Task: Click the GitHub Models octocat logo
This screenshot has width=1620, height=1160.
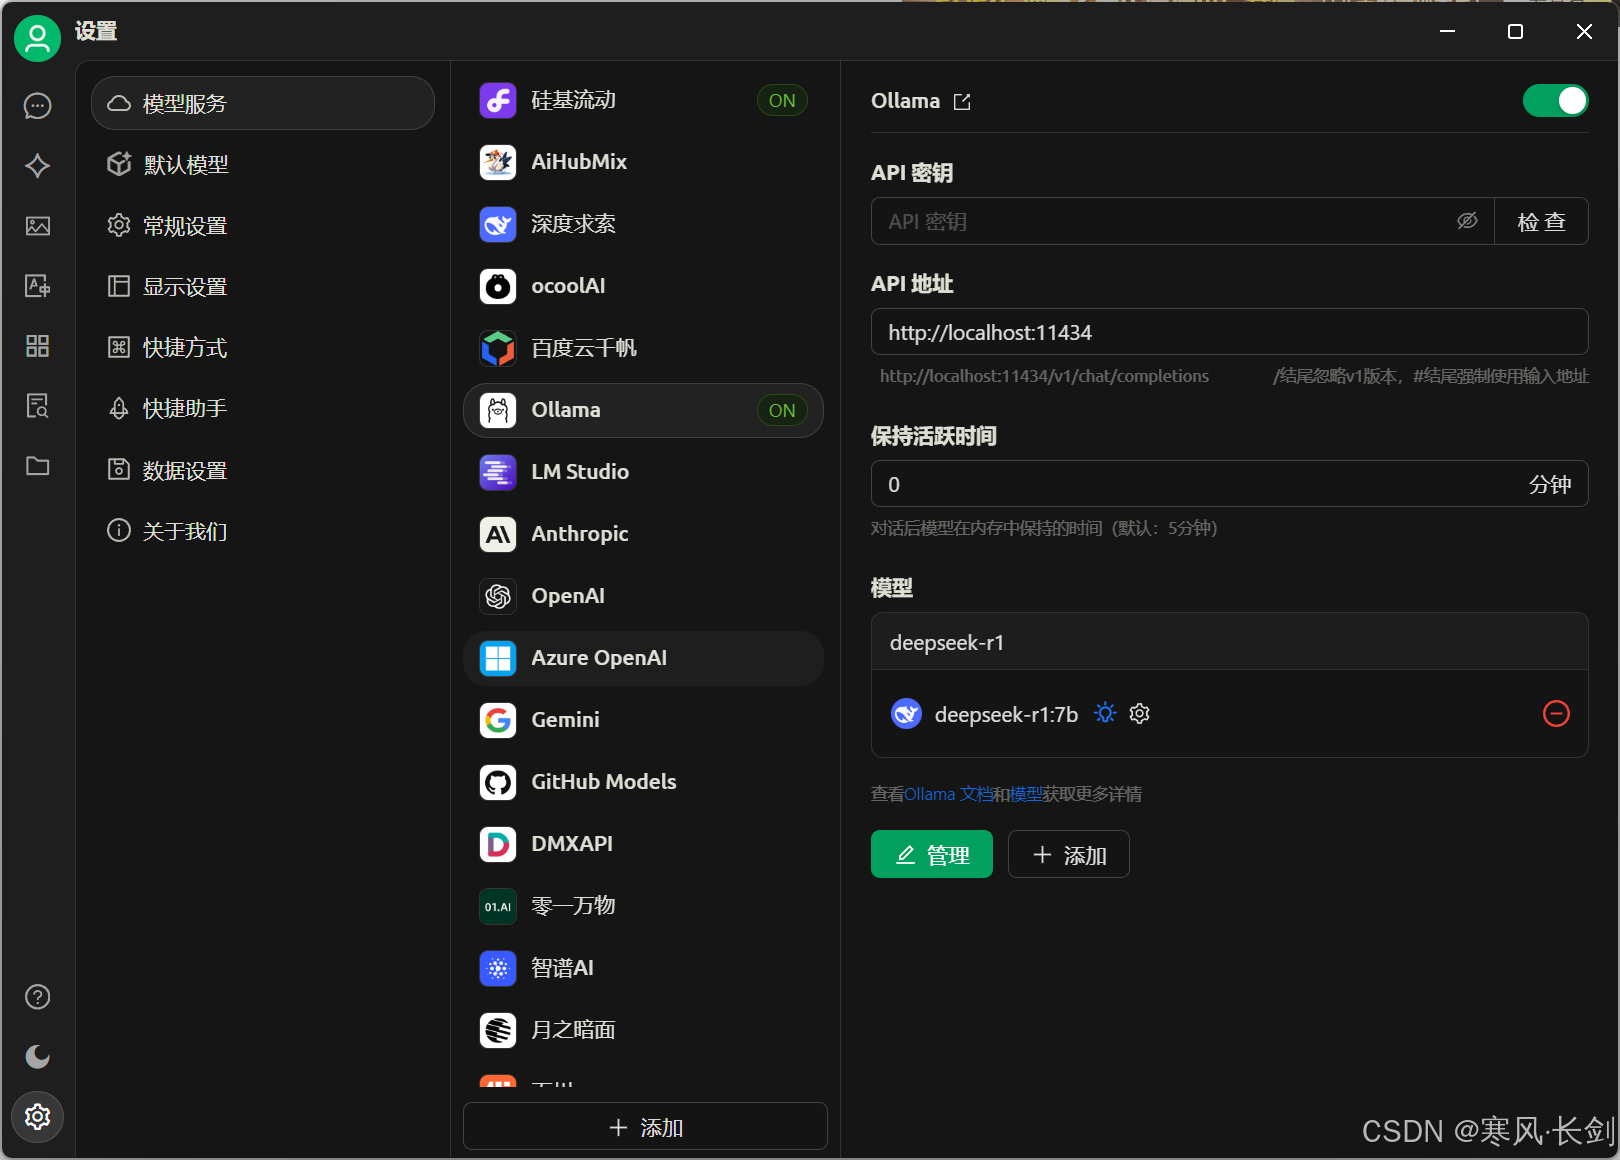Action: [498, 782]
